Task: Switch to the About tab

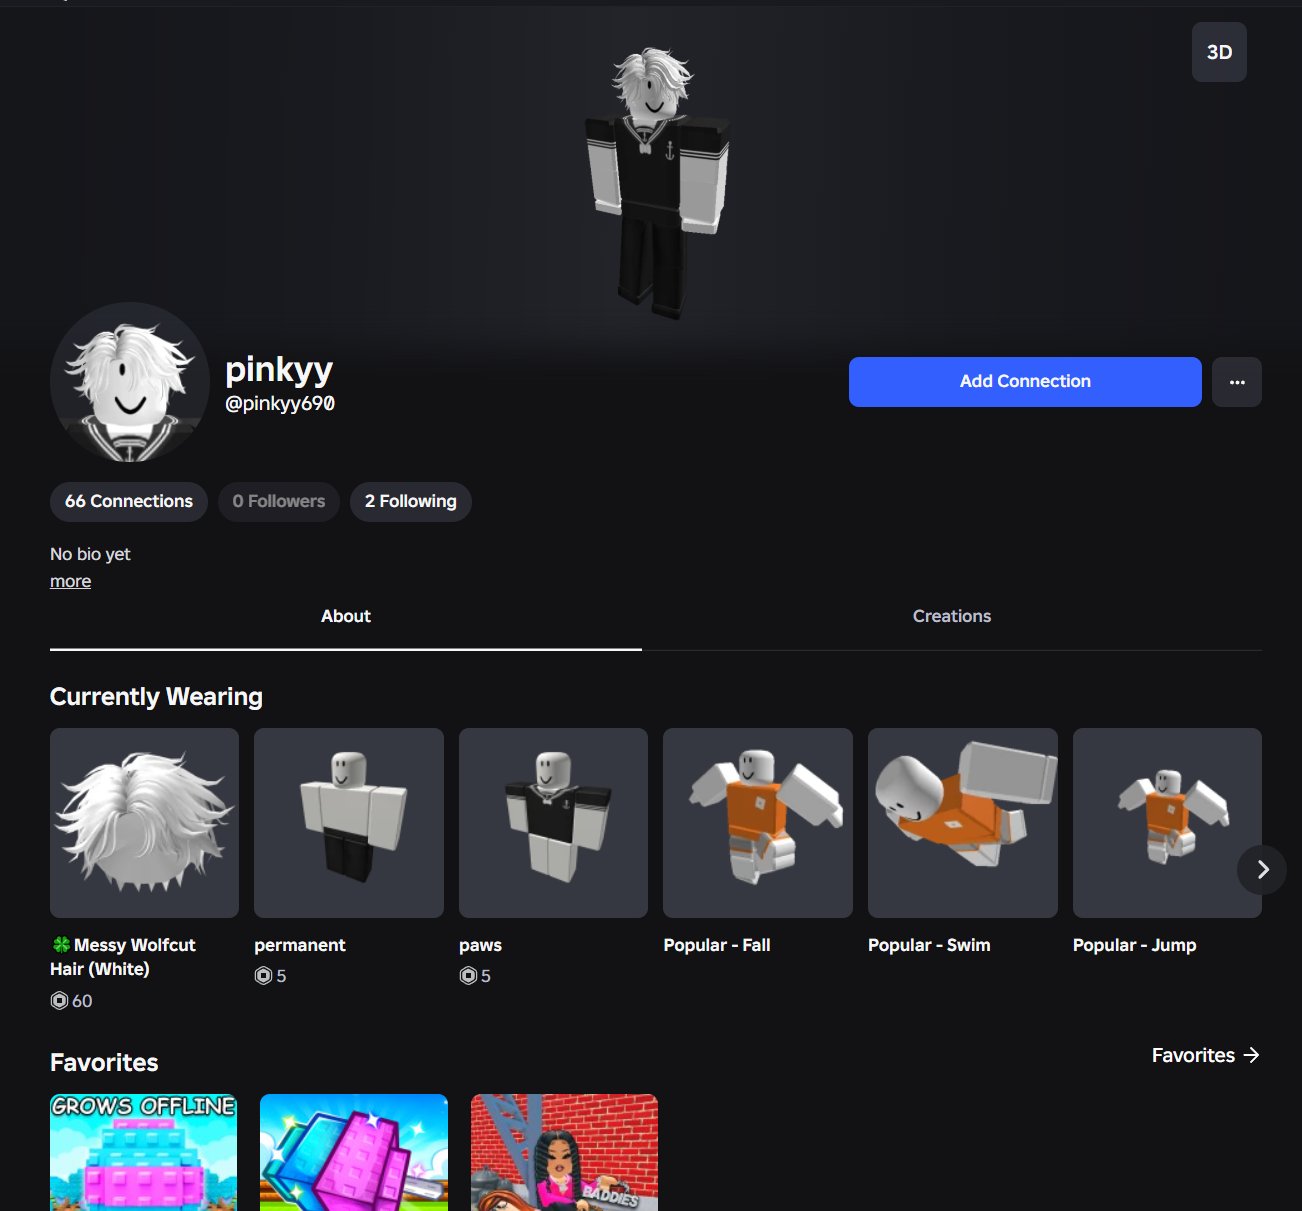Action: [x=346, y=617]
